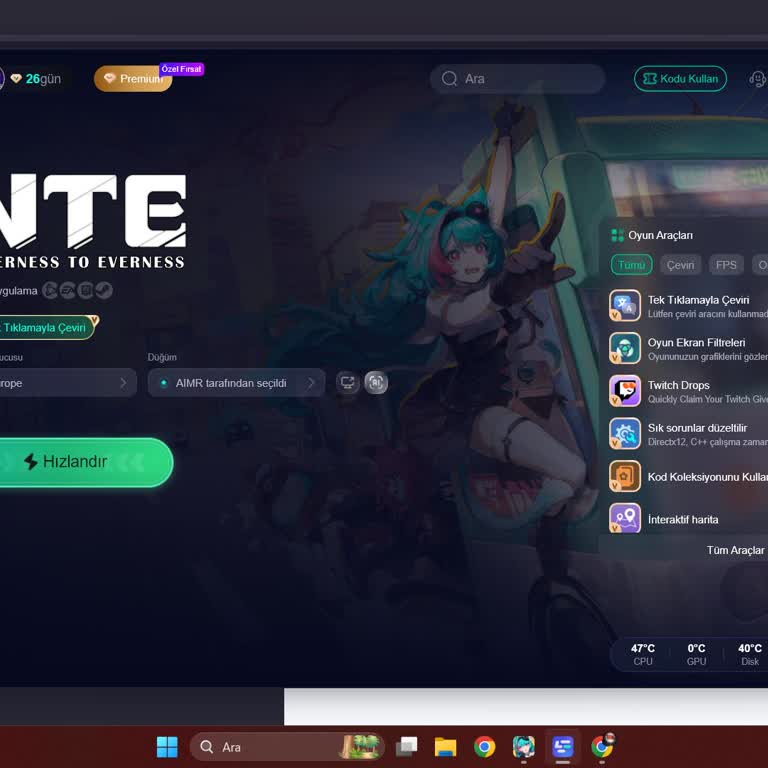Click the Windows taskbar Ara search box
This screenshot has width=768, height=768.
(x=287, y=747)
